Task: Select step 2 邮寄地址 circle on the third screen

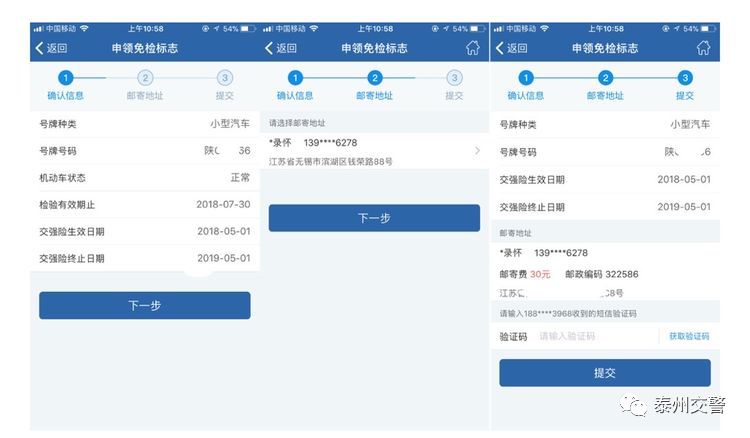Action: click(605, 77)
